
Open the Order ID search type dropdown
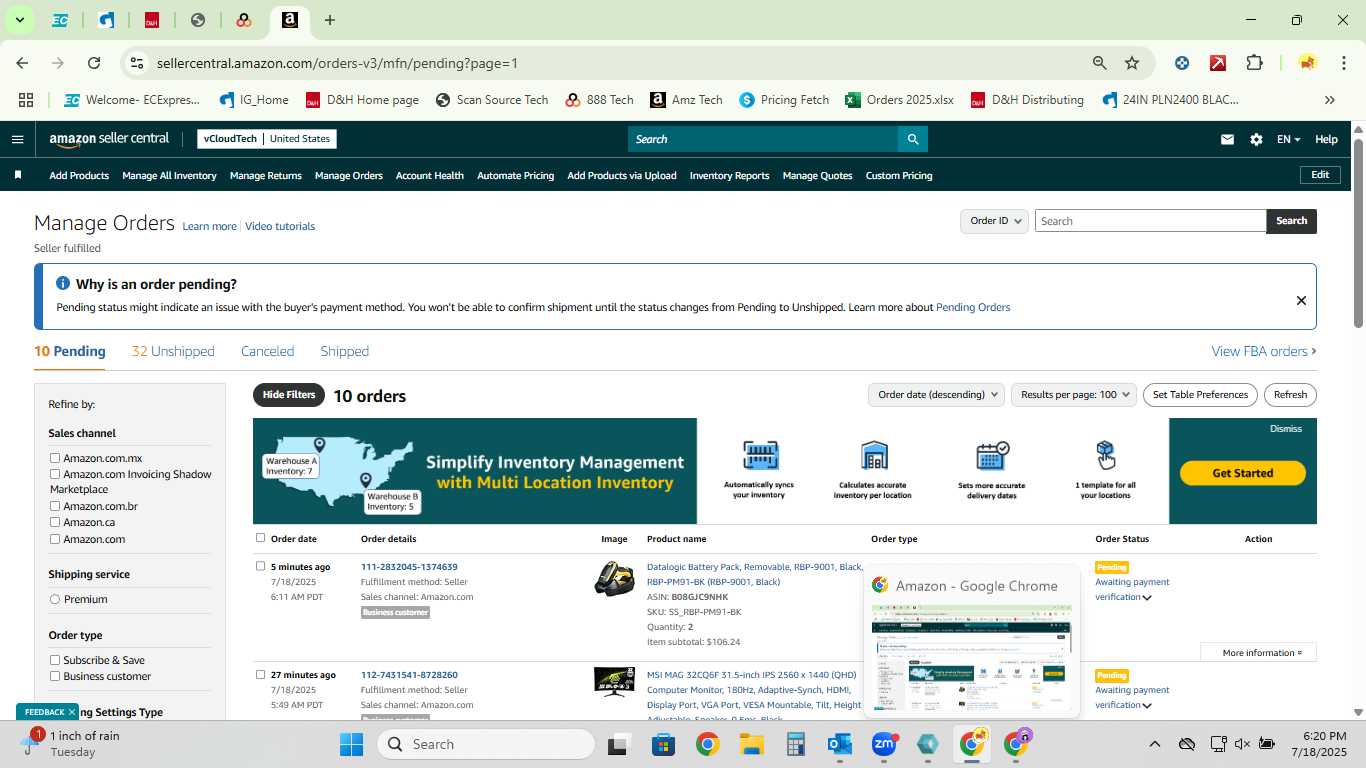pos(995,221)
